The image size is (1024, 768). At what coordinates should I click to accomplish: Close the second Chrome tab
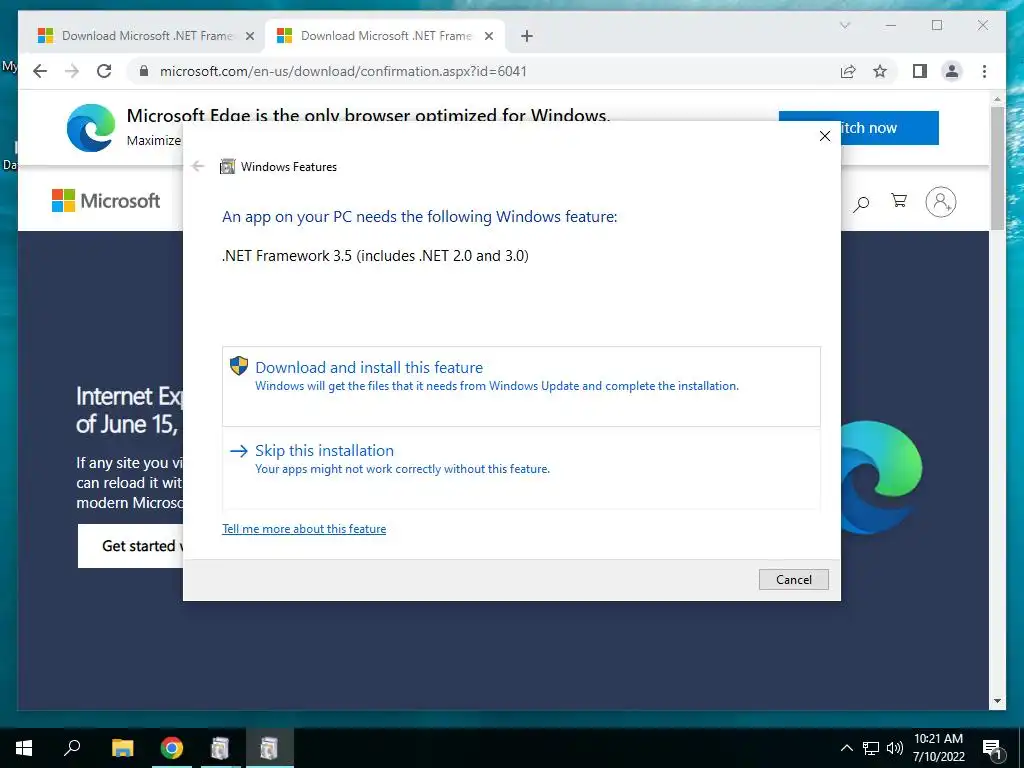(x=488, y=37)
